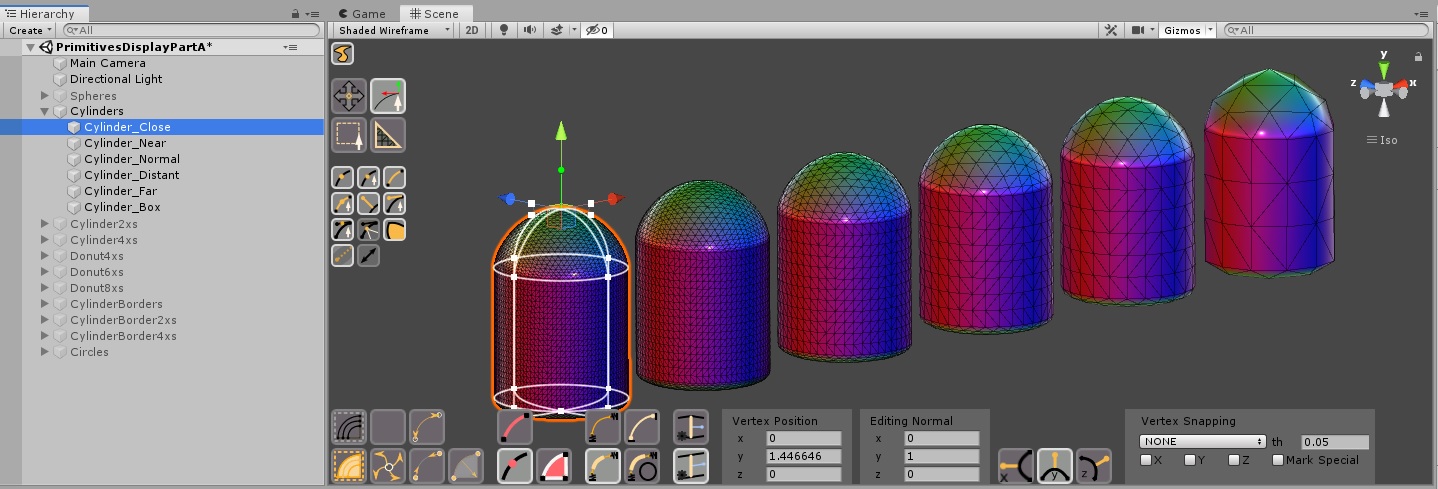
Task: Select the four-arrow move tool icon
Action: 349,97
